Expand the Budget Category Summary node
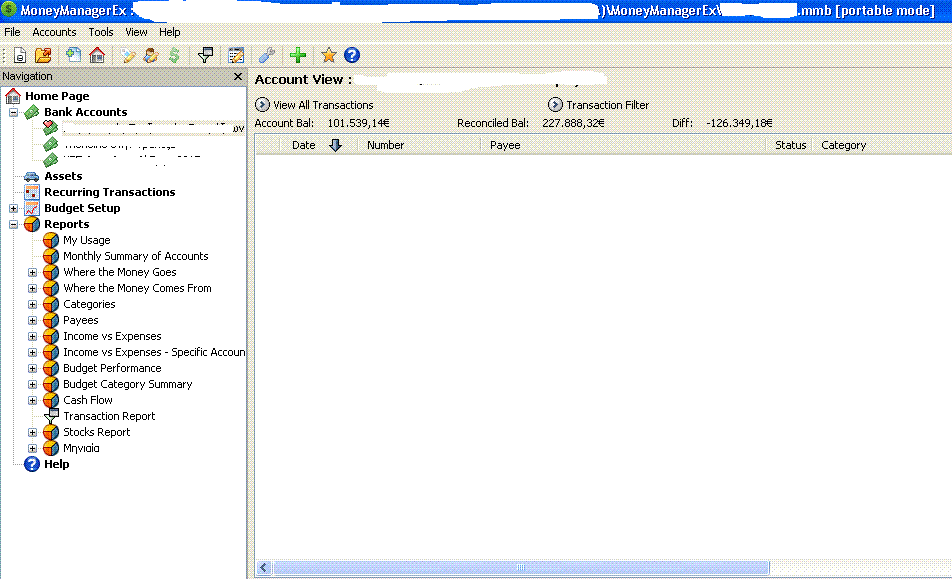Image resolution: width=952 pixels, height=579 pixels. (33, 384)
